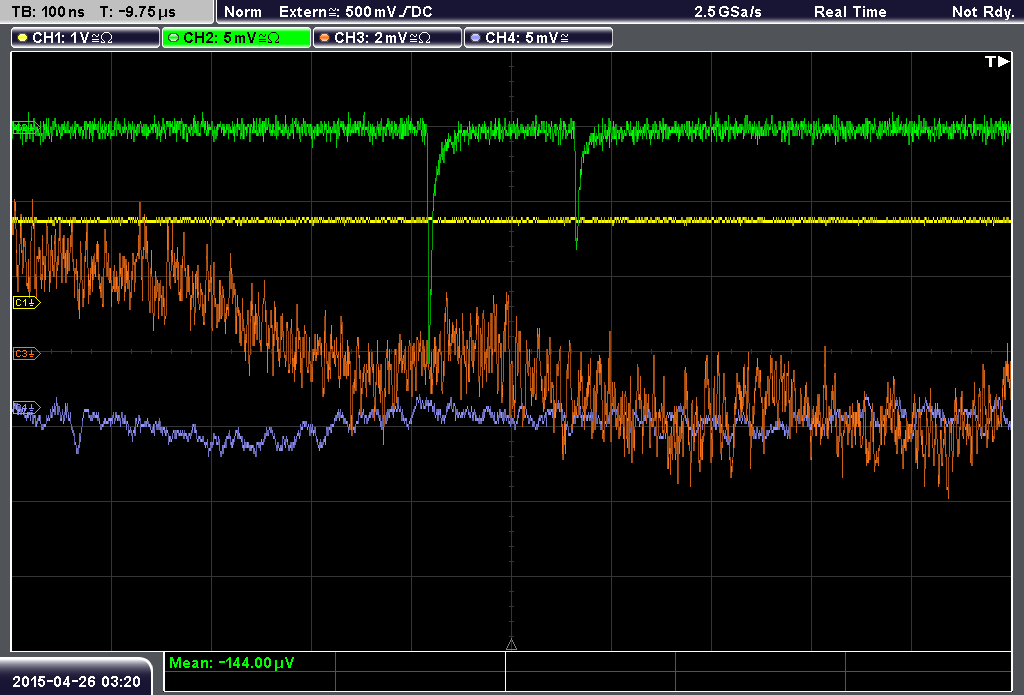The image size is (1024, 695).
Task: Click the 2.5 GSa/s sample rate readout
Action: click(x=728, y=12)
